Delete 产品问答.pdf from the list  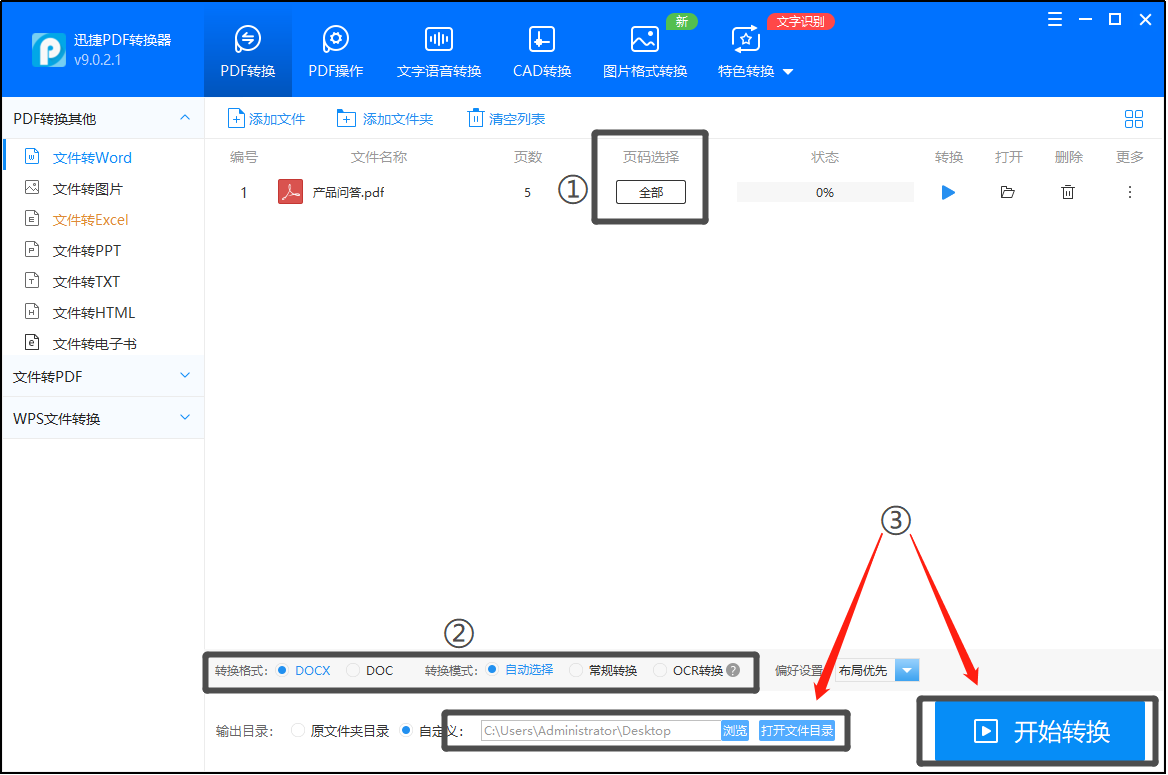coord(1068,192)
